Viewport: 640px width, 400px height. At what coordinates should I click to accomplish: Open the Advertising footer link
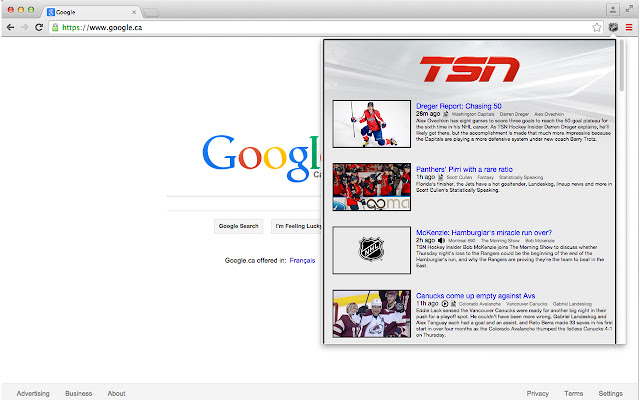pos(33,393)
